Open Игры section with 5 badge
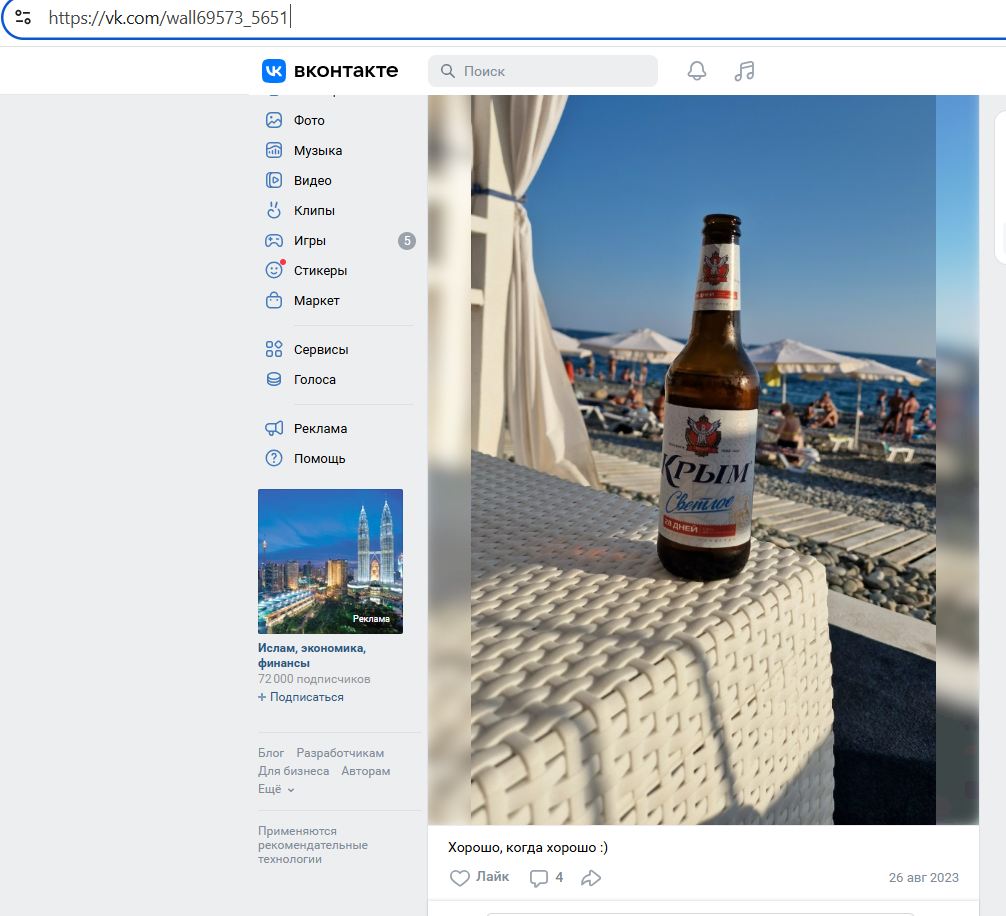The height and width of the screenshot is (916, 1006). (x=310, y=241)
